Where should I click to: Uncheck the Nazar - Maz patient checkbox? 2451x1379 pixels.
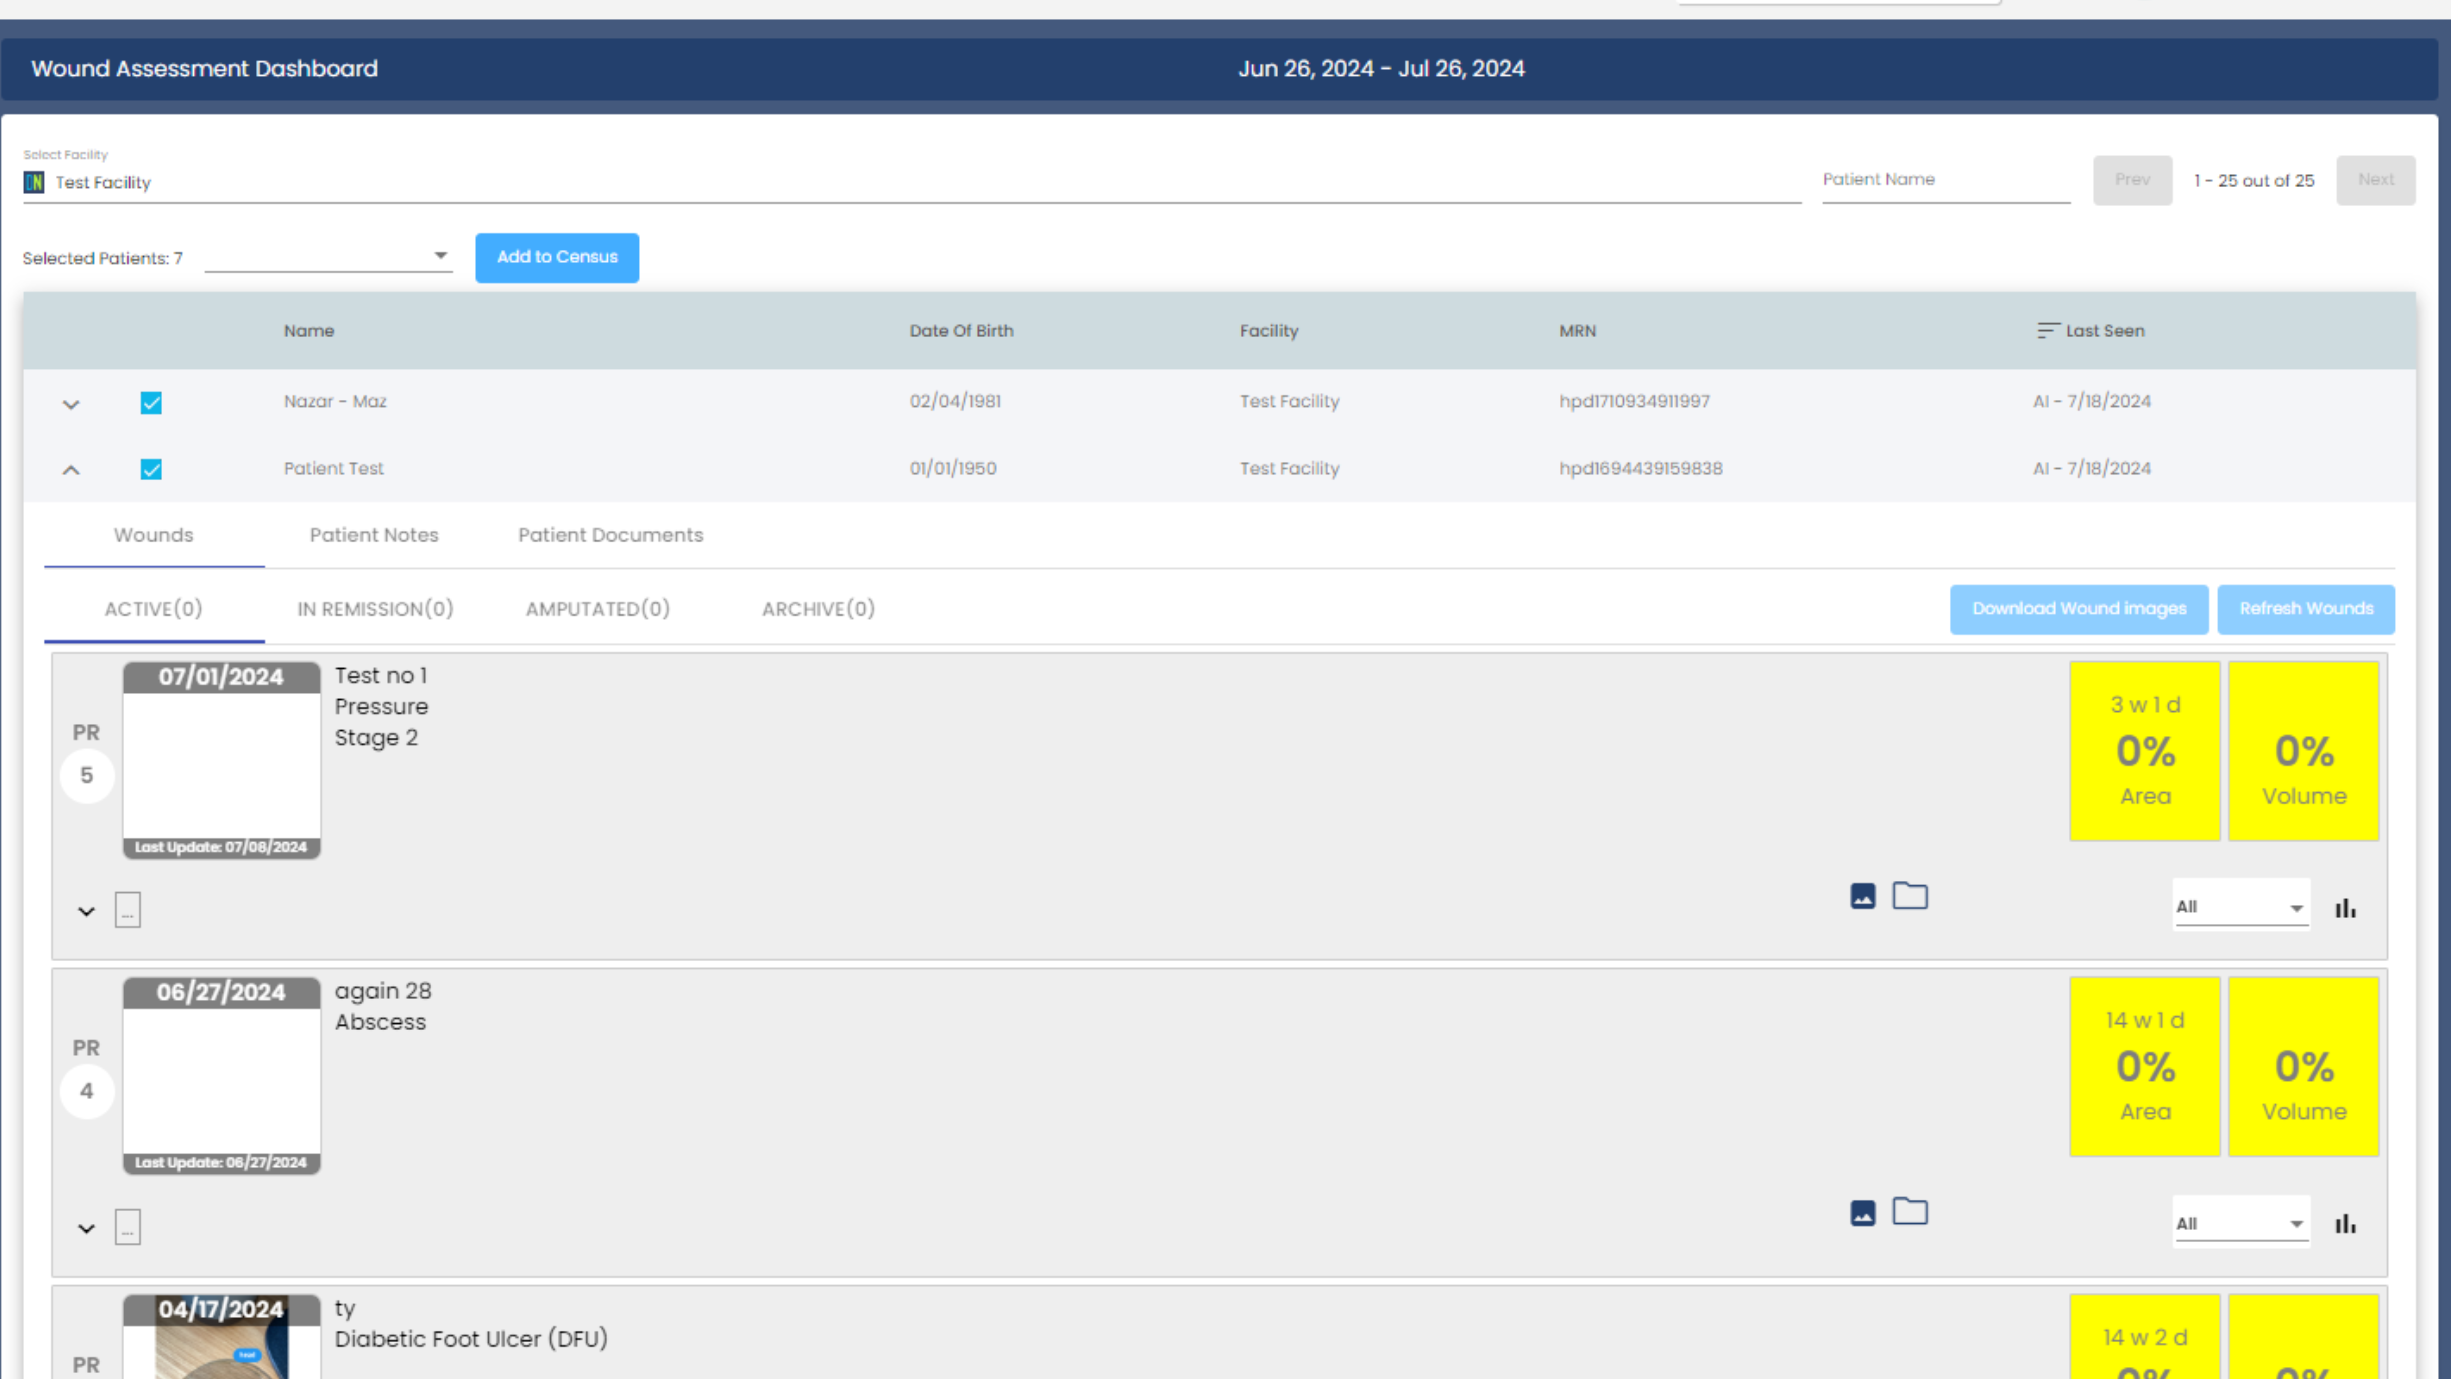pos(151,403)
